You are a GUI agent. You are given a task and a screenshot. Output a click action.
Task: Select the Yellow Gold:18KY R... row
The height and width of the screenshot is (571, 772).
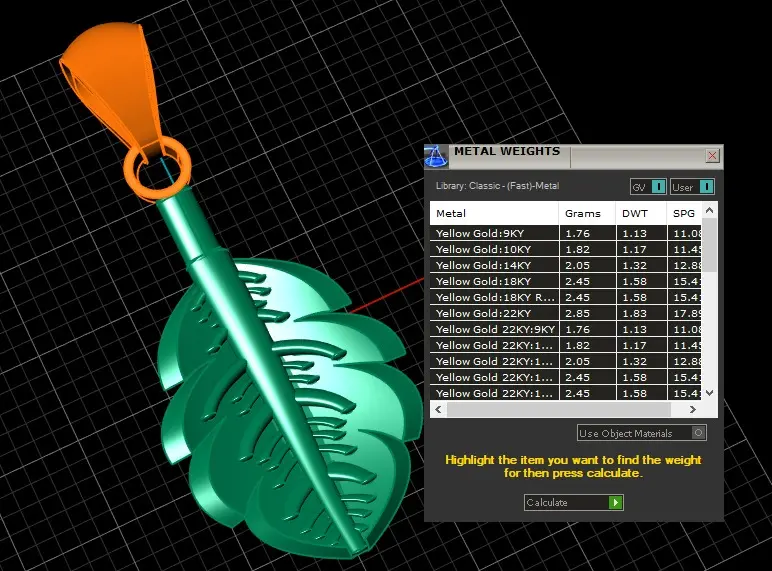pos(566,297)
